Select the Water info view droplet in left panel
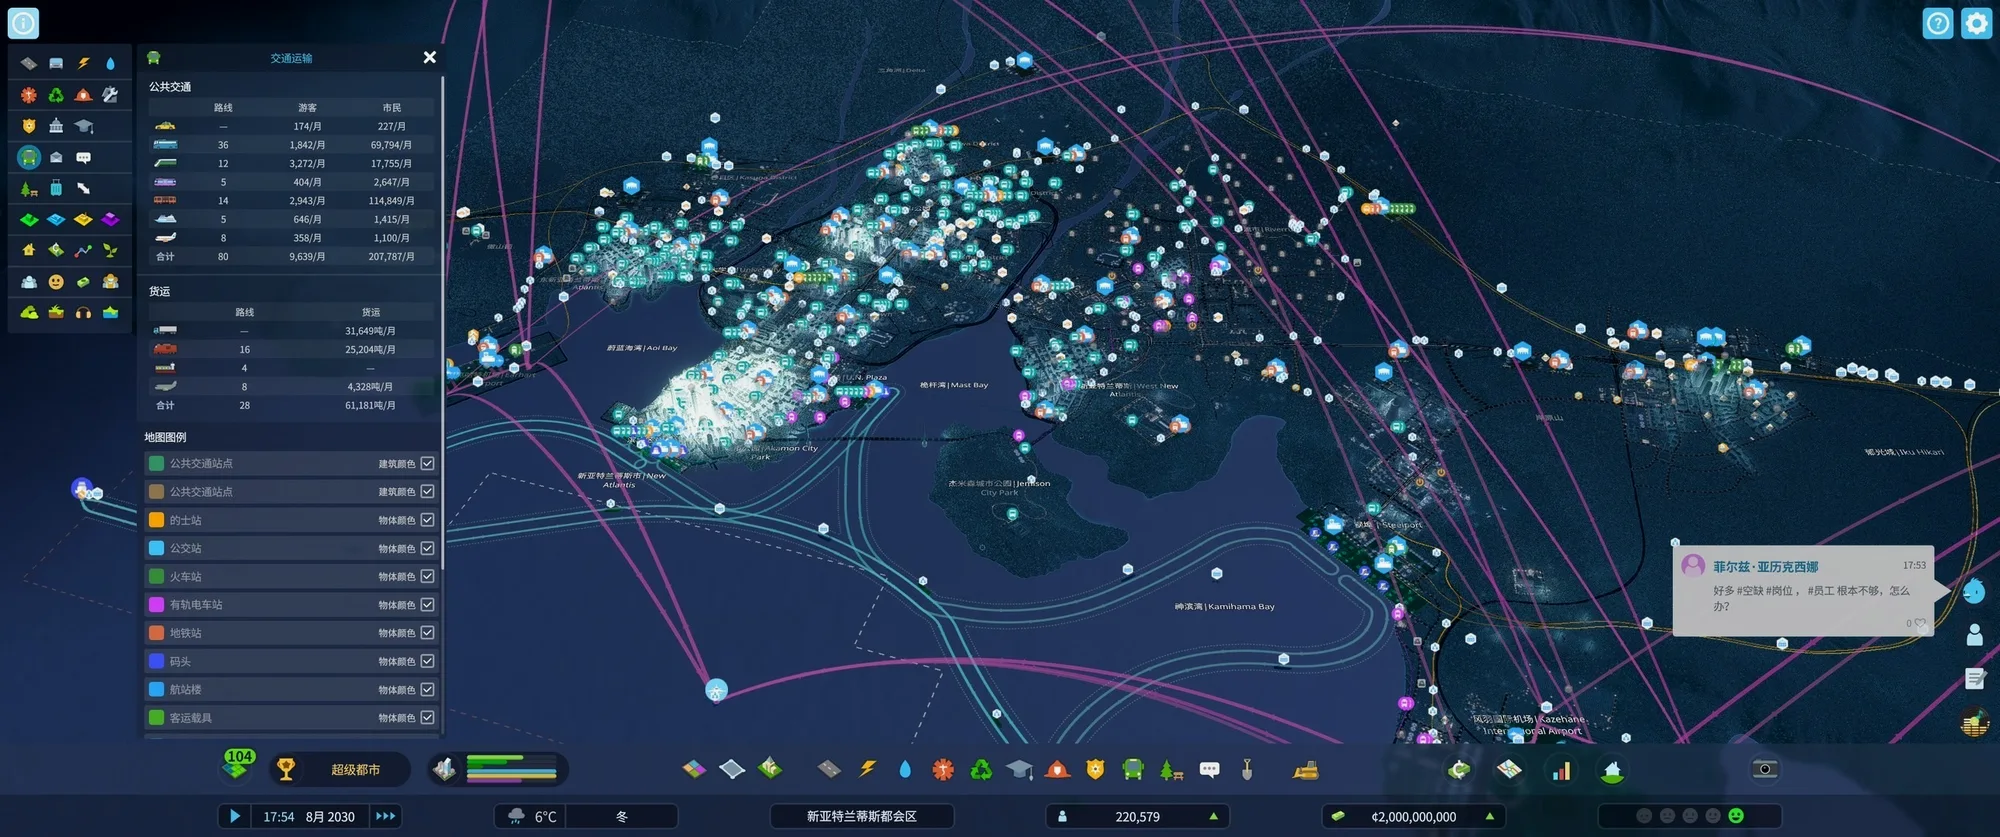Screen dimensions: 2000x837 tap(110, 63)
